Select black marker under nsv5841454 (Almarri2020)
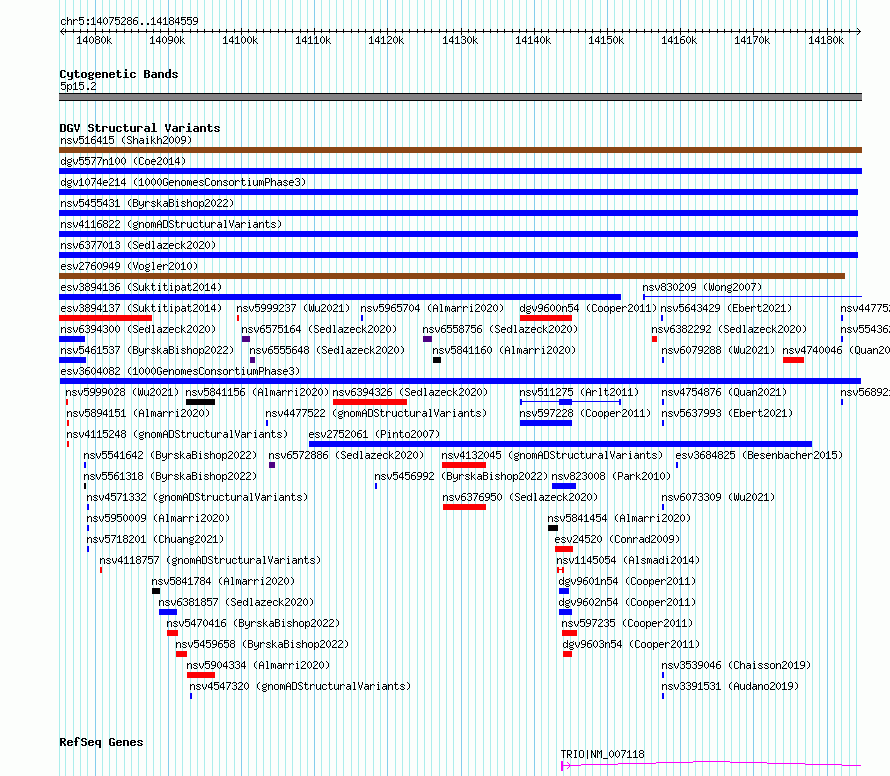The image size is (890, 776). click(x=553, y=528)
